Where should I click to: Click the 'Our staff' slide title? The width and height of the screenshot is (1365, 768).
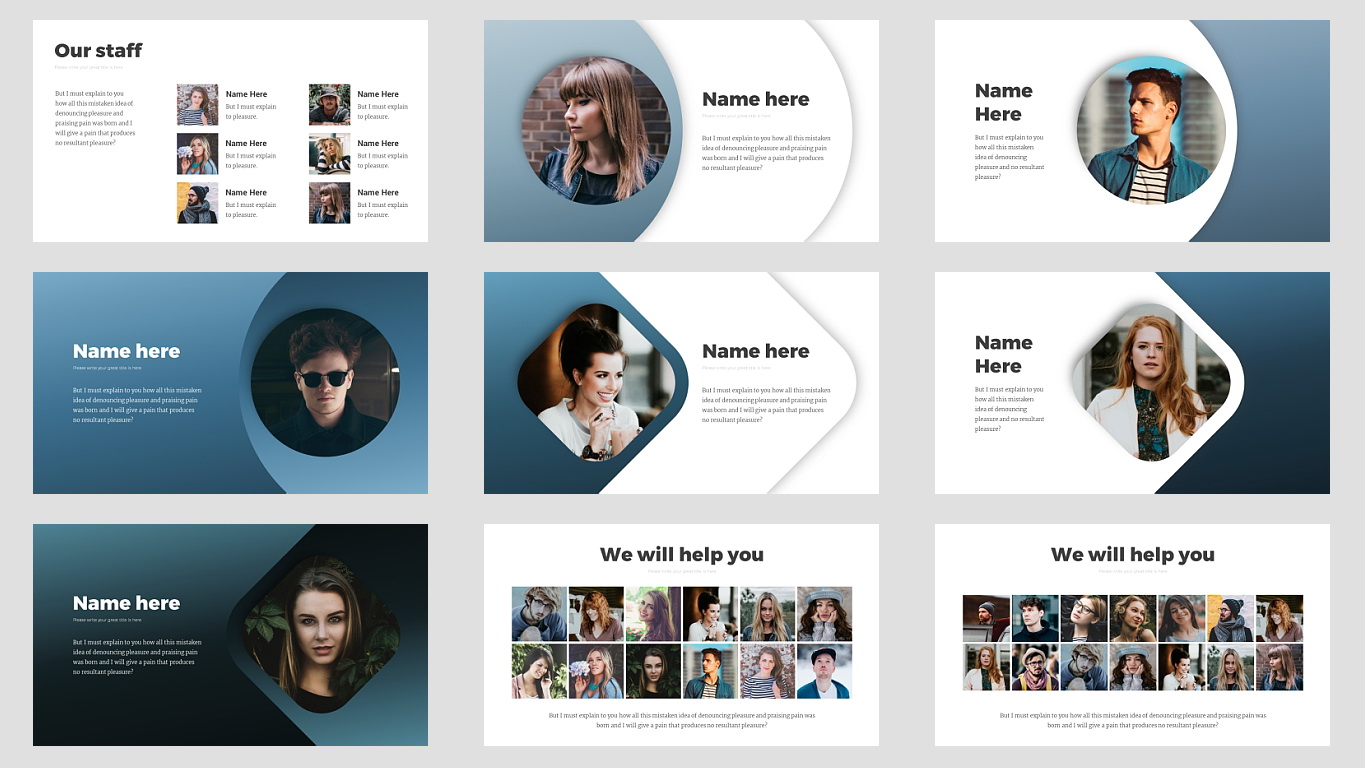[98, 50]
